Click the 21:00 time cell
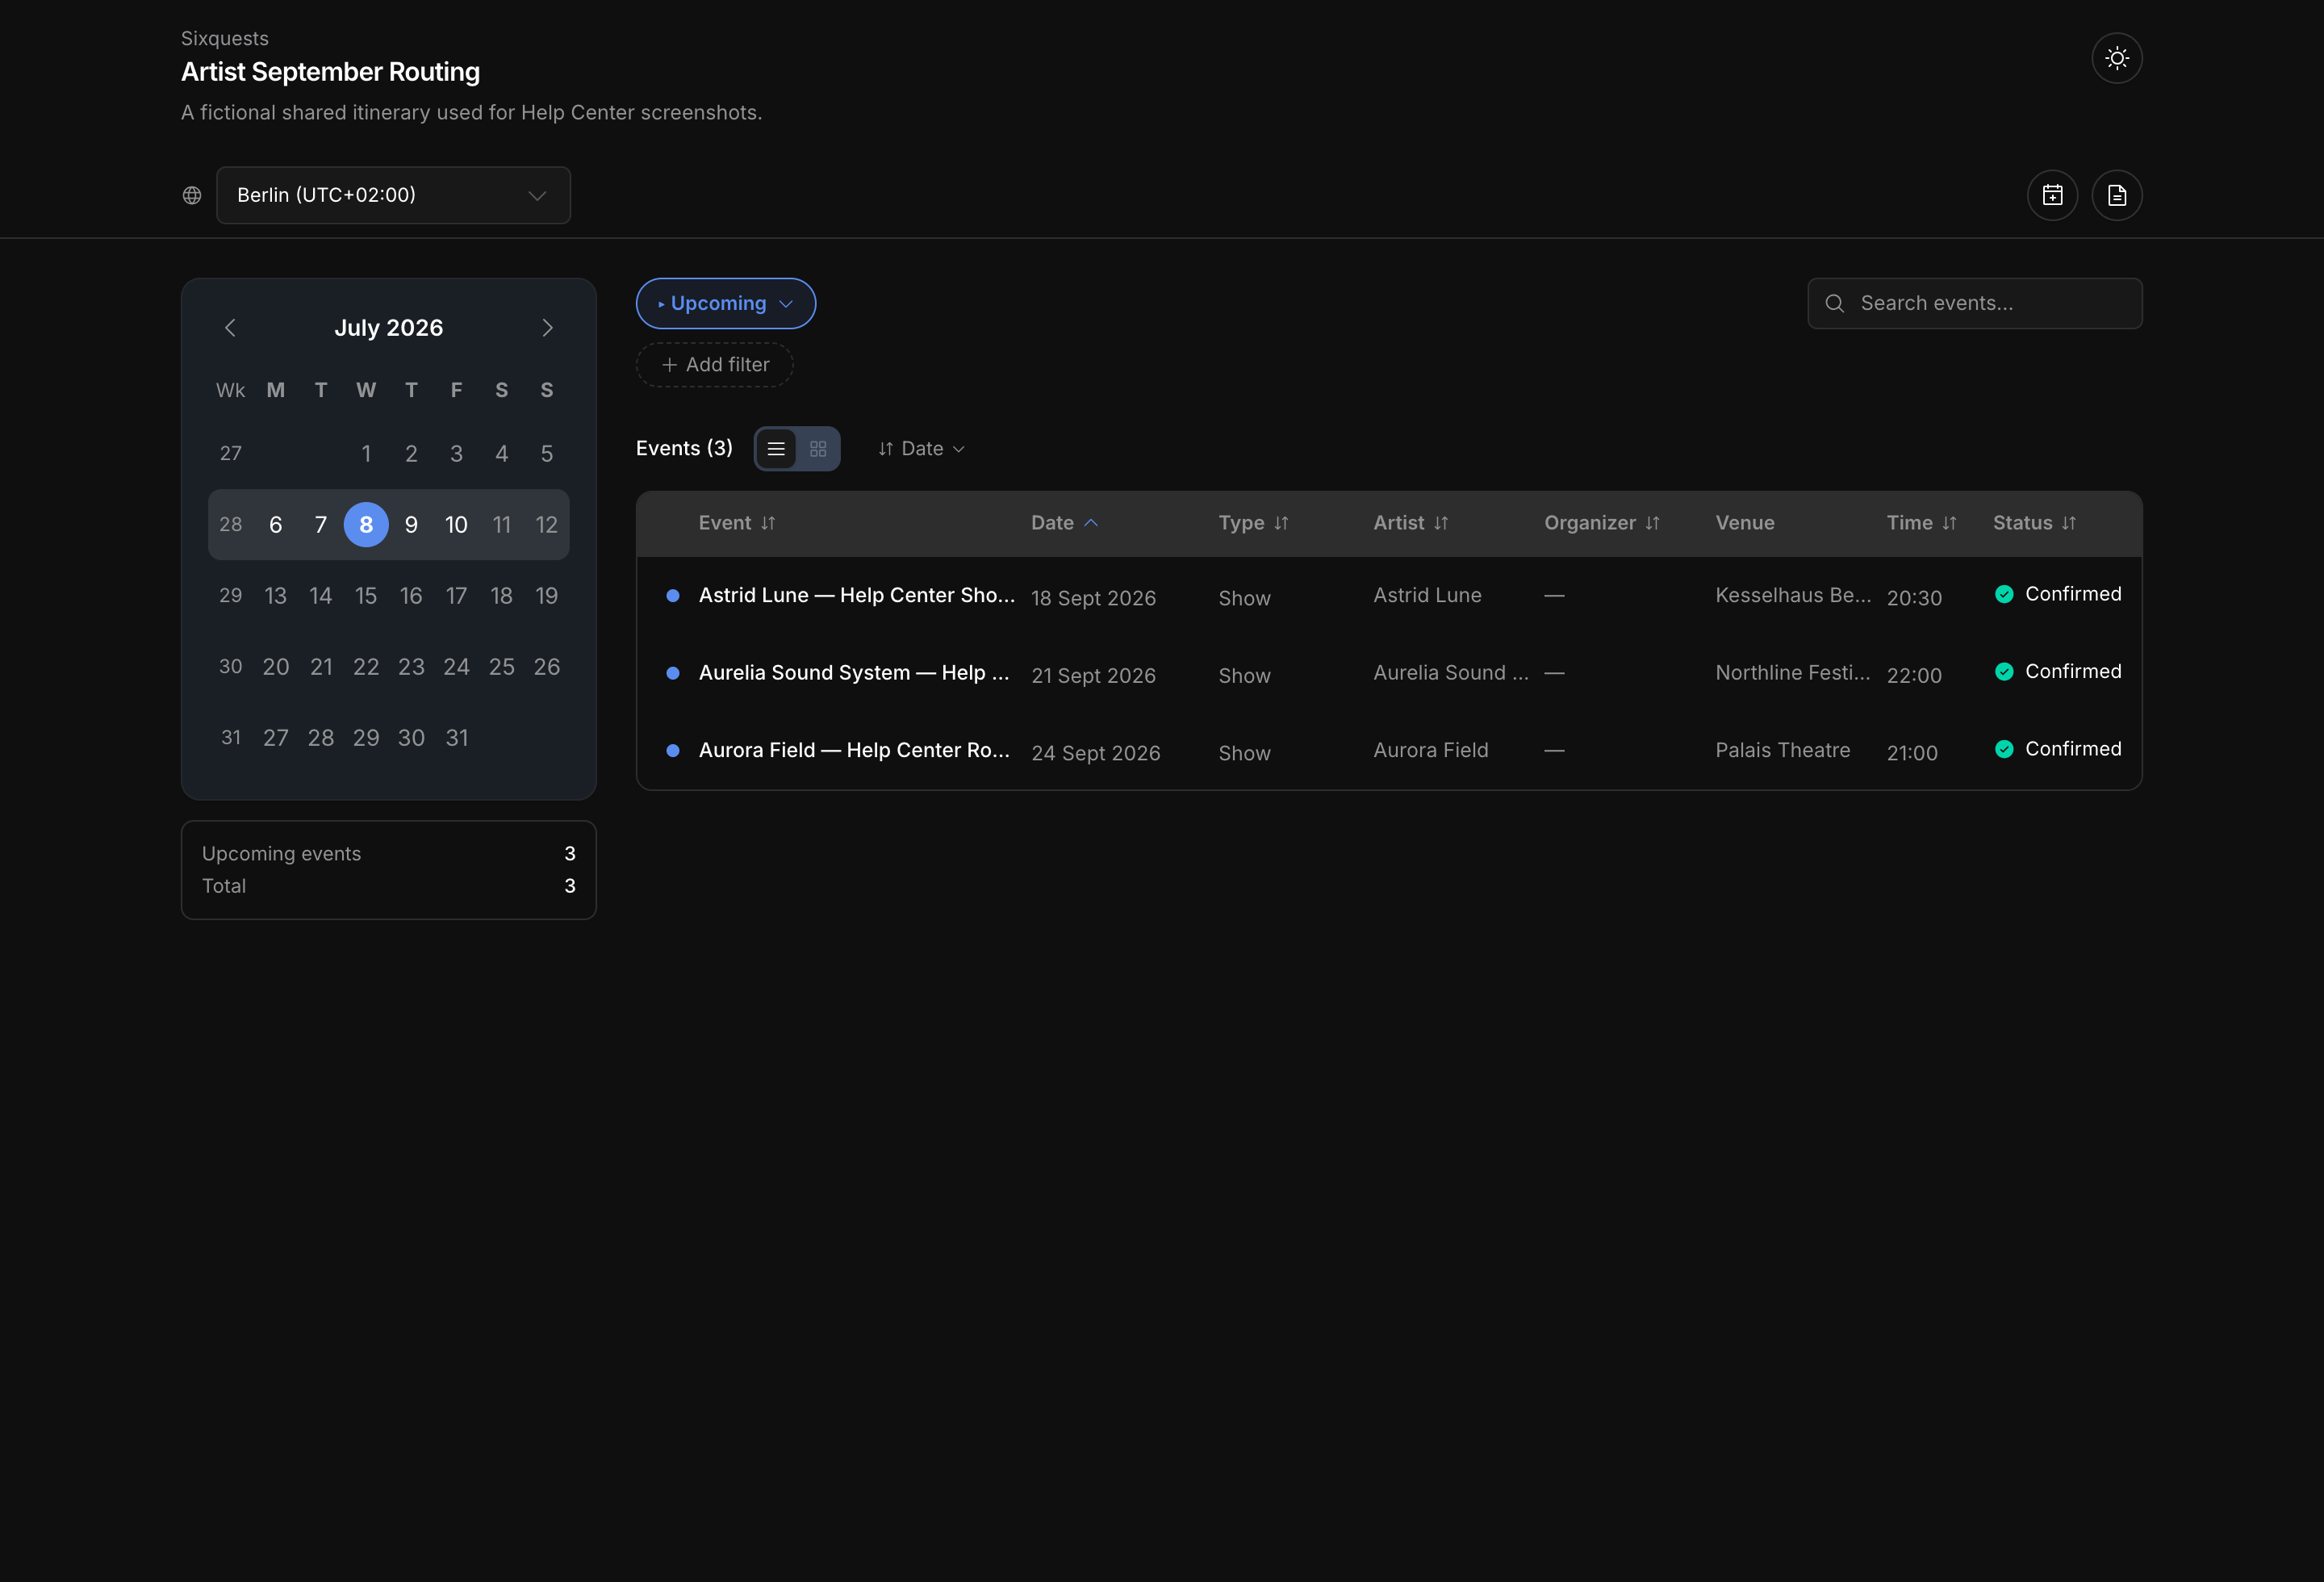 coord(1912,753)
